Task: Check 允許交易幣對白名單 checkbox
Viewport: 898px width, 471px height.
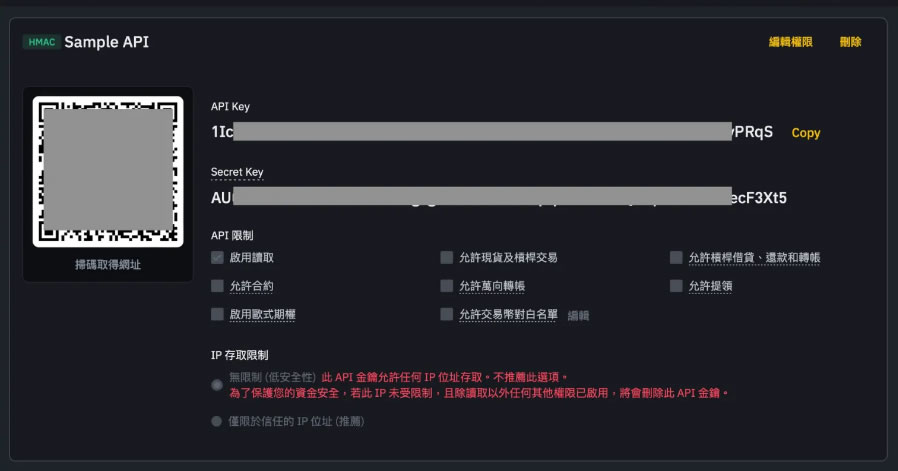Action: 446,314
